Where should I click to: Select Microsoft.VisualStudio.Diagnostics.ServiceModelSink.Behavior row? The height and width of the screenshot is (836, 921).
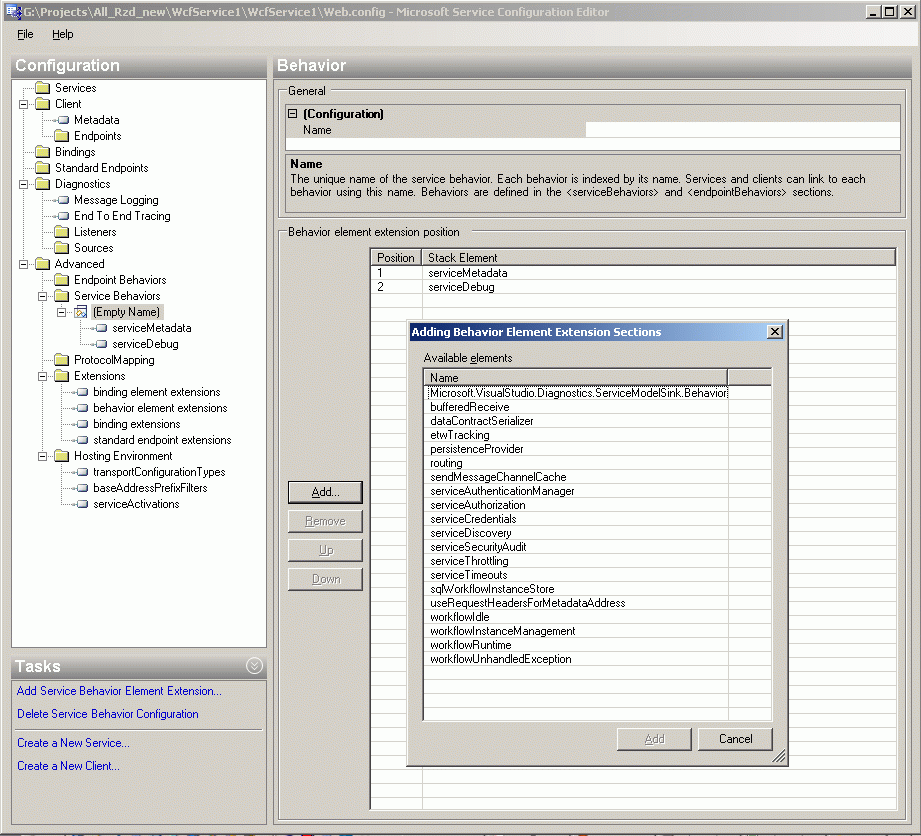[x=576, y=393]
